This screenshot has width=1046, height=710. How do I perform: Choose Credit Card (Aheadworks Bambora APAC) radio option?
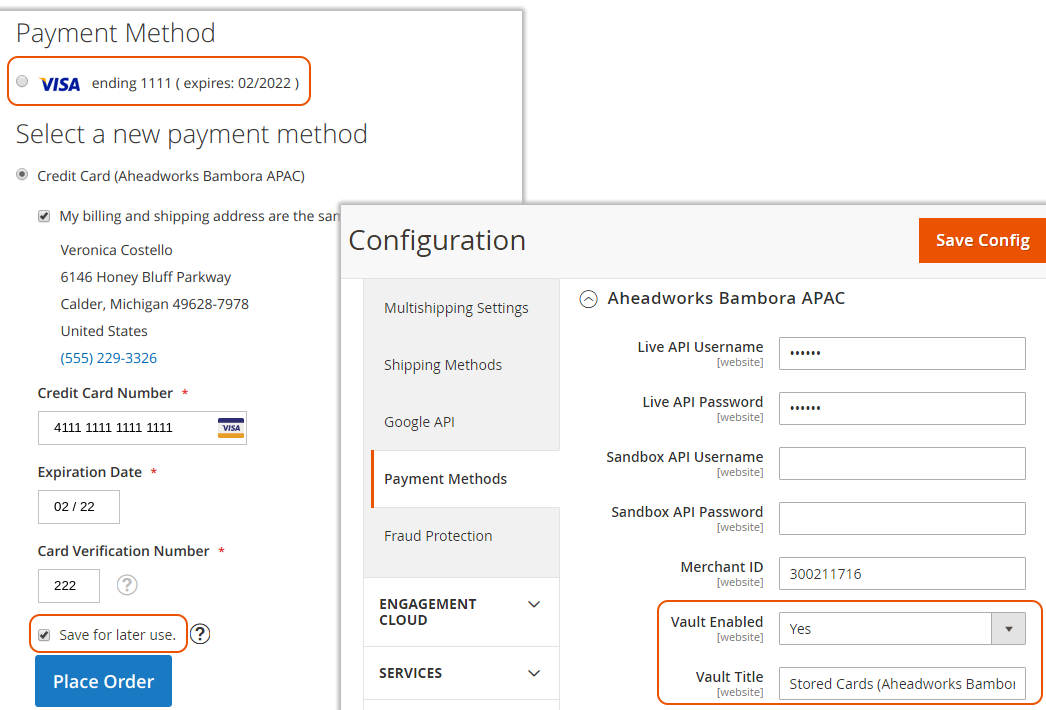(23, 175)
